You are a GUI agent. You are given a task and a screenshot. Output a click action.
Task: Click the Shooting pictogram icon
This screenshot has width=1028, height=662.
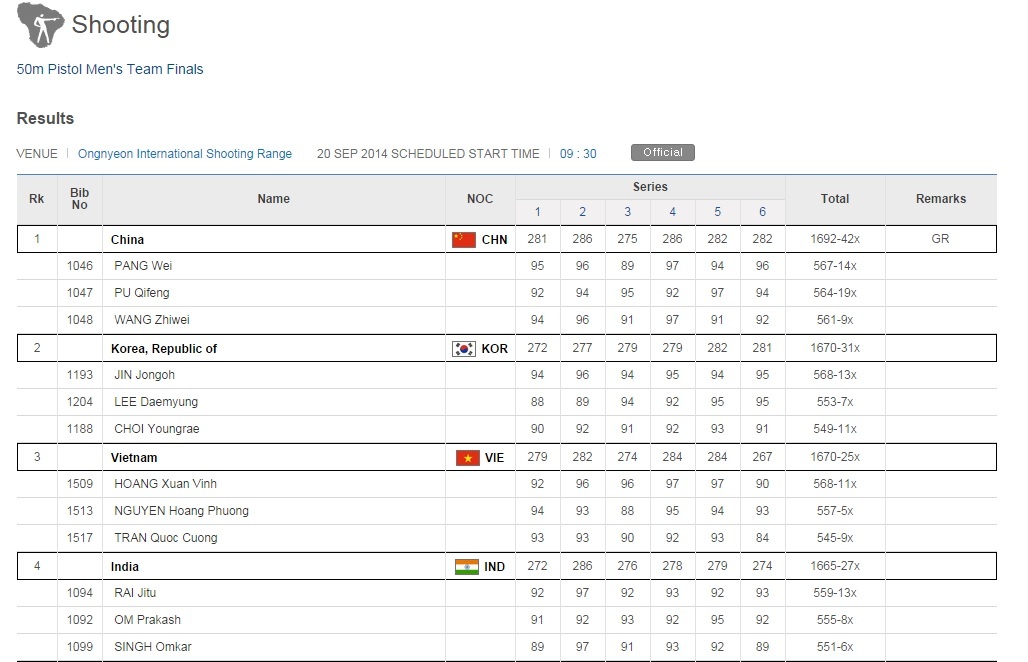pos(41,26)
